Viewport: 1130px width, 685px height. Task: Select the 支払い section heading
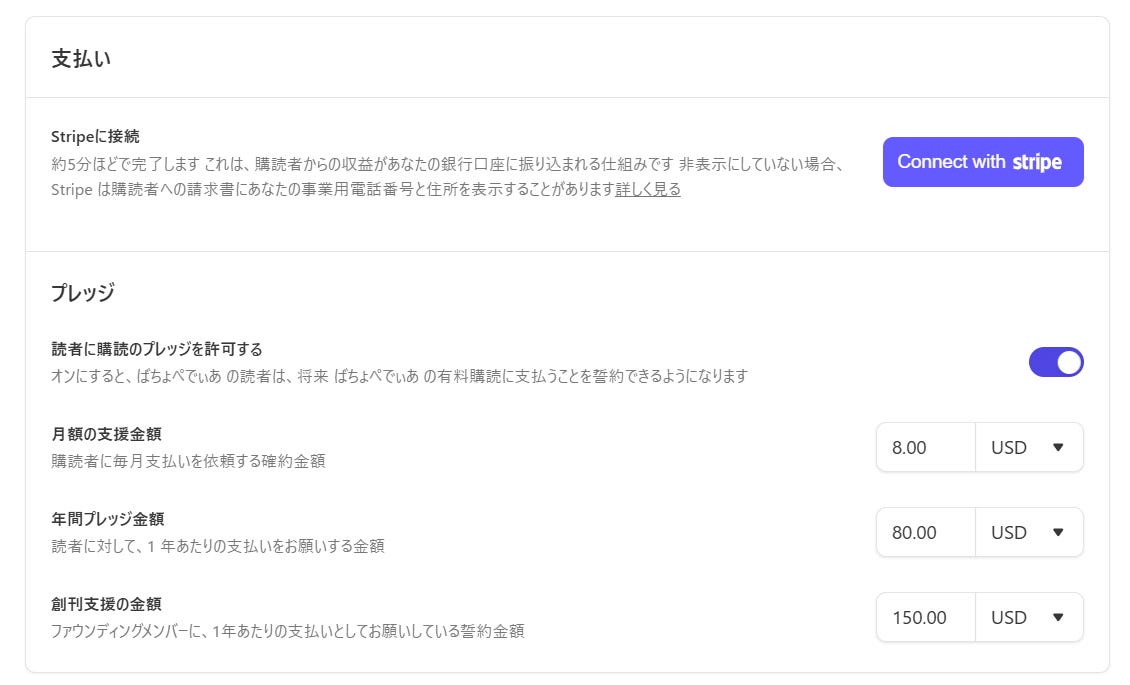coord(81,58)
